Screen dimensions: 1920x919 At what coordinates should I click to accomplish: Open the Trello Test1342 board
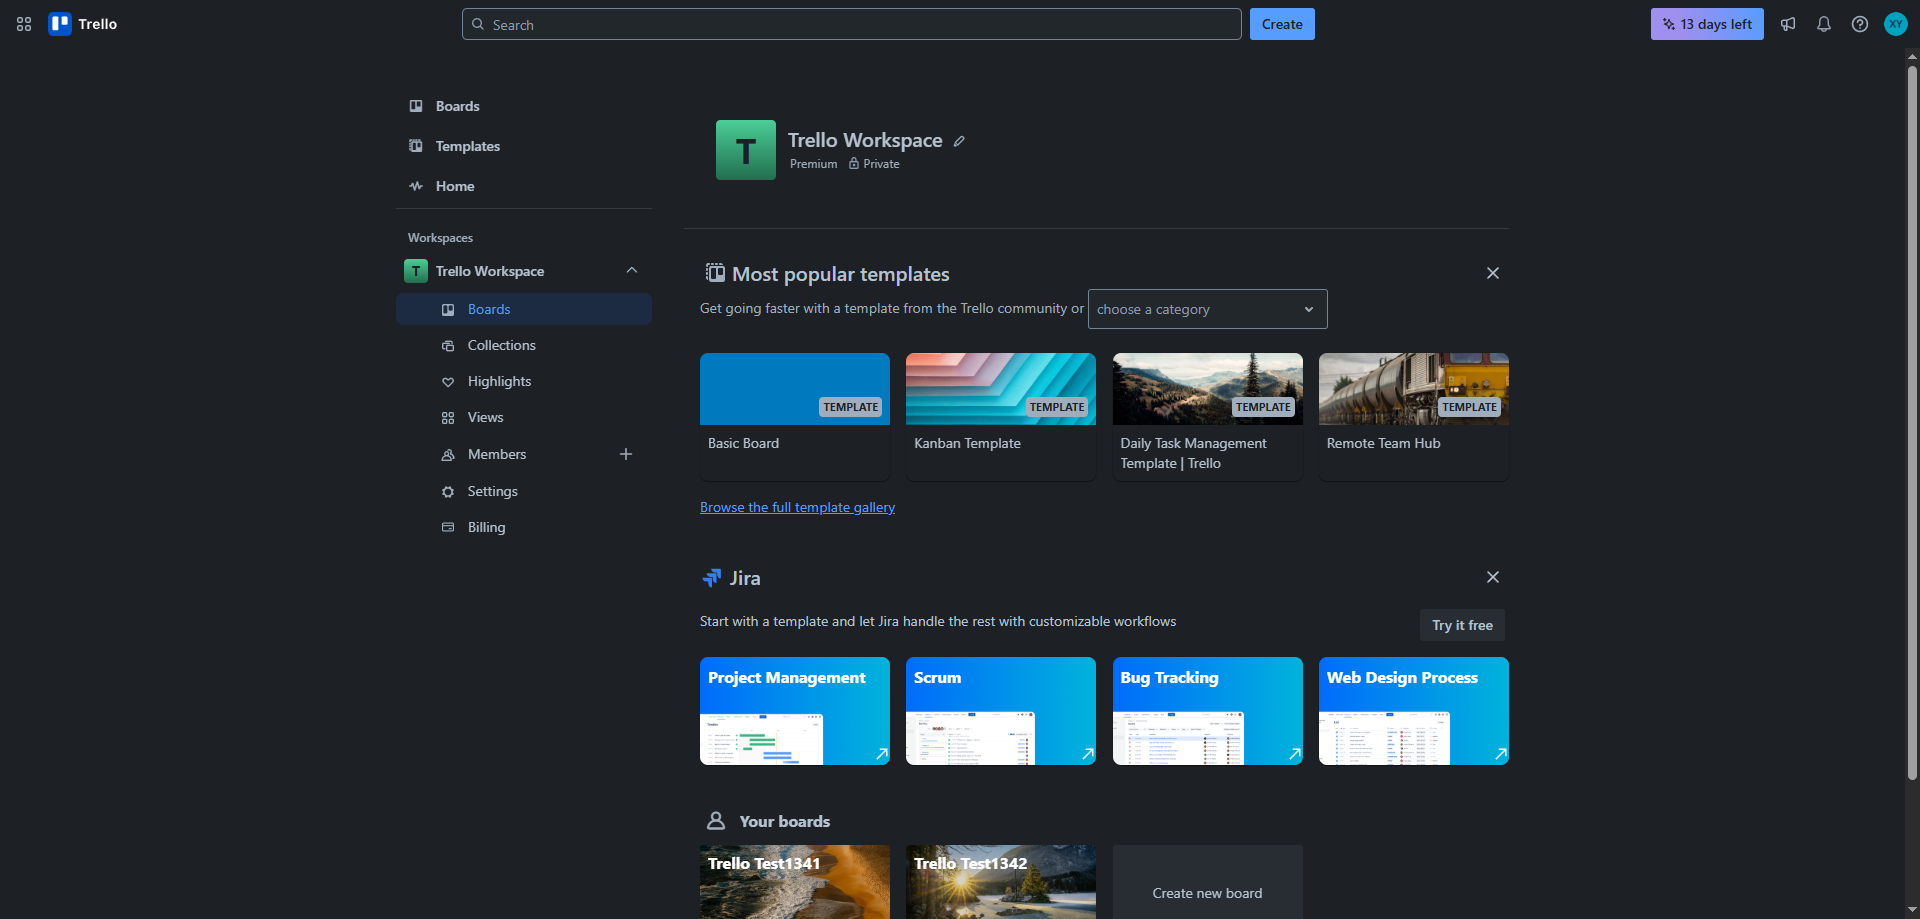(1001, 883)
